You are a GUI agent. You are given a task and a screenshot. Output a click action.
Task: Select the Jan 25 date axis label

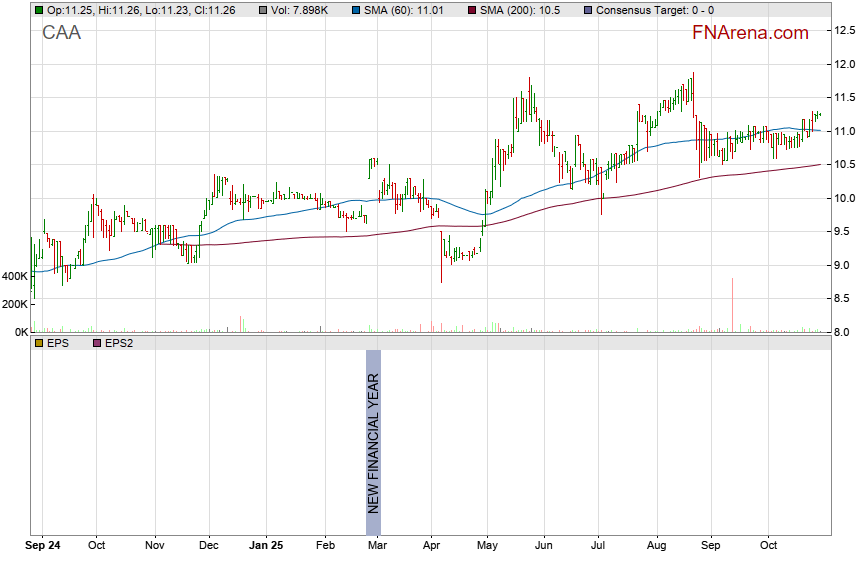click(x=266, y=546)
